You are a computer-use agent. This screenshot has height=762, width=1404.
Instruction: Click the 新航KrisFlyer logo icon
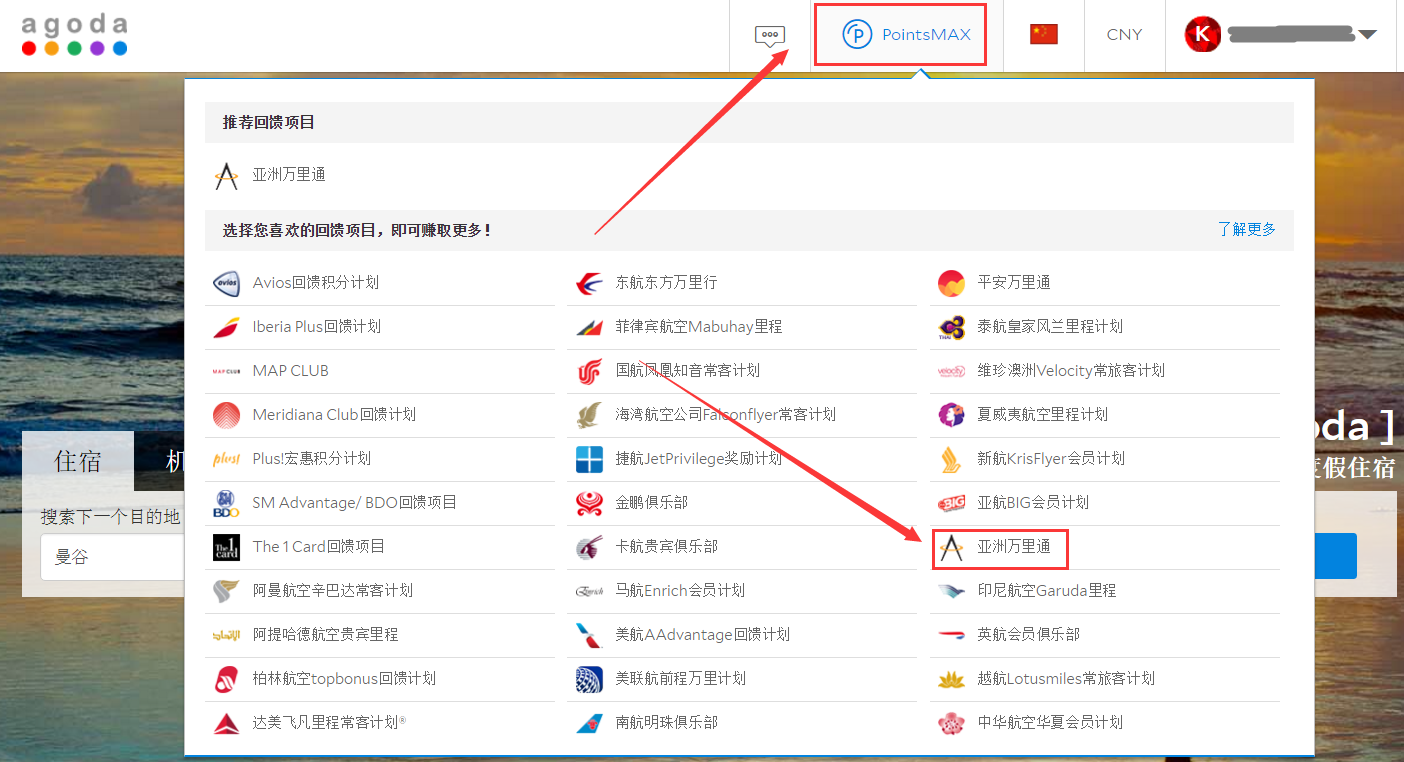tap(952, 459)
